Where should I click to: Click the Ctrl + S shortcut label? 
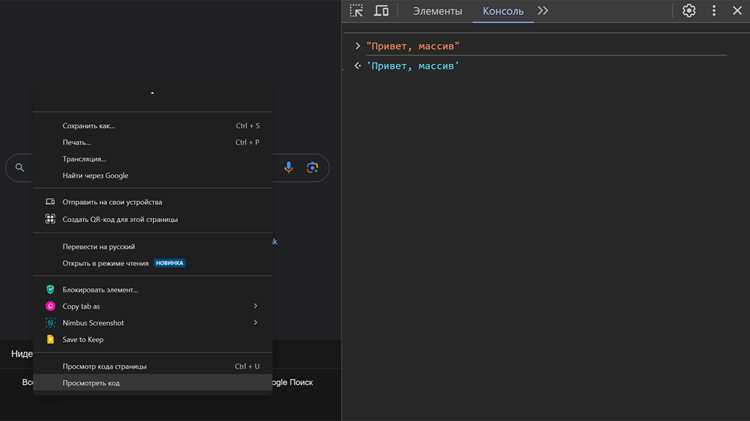(x=248, y=126)
